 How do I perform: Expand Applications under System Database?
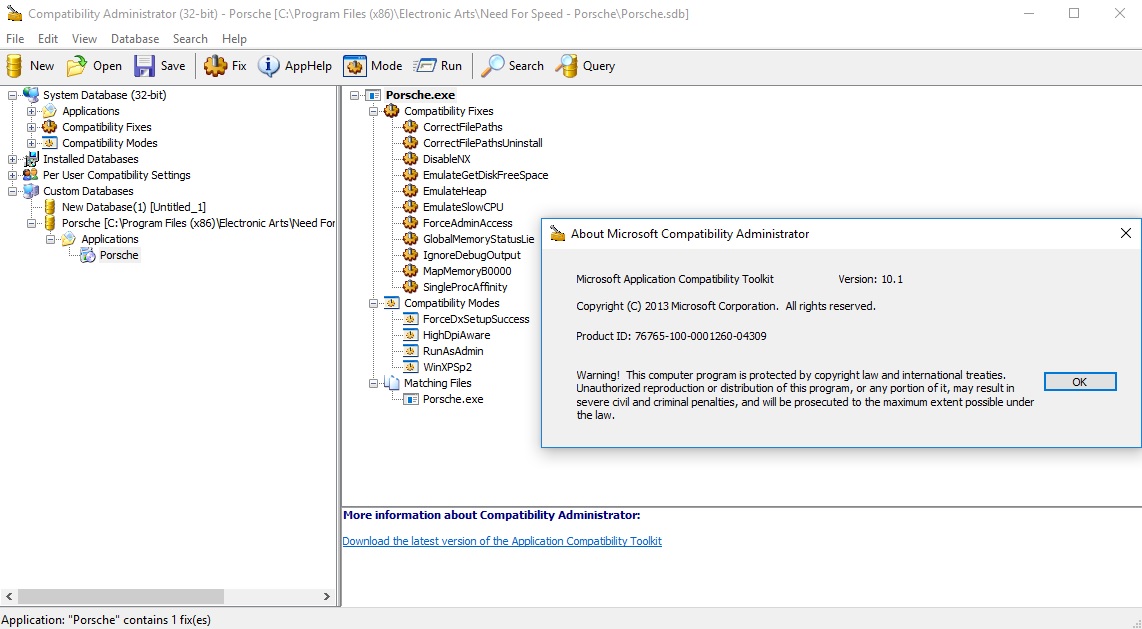click(x=31, y=111)
